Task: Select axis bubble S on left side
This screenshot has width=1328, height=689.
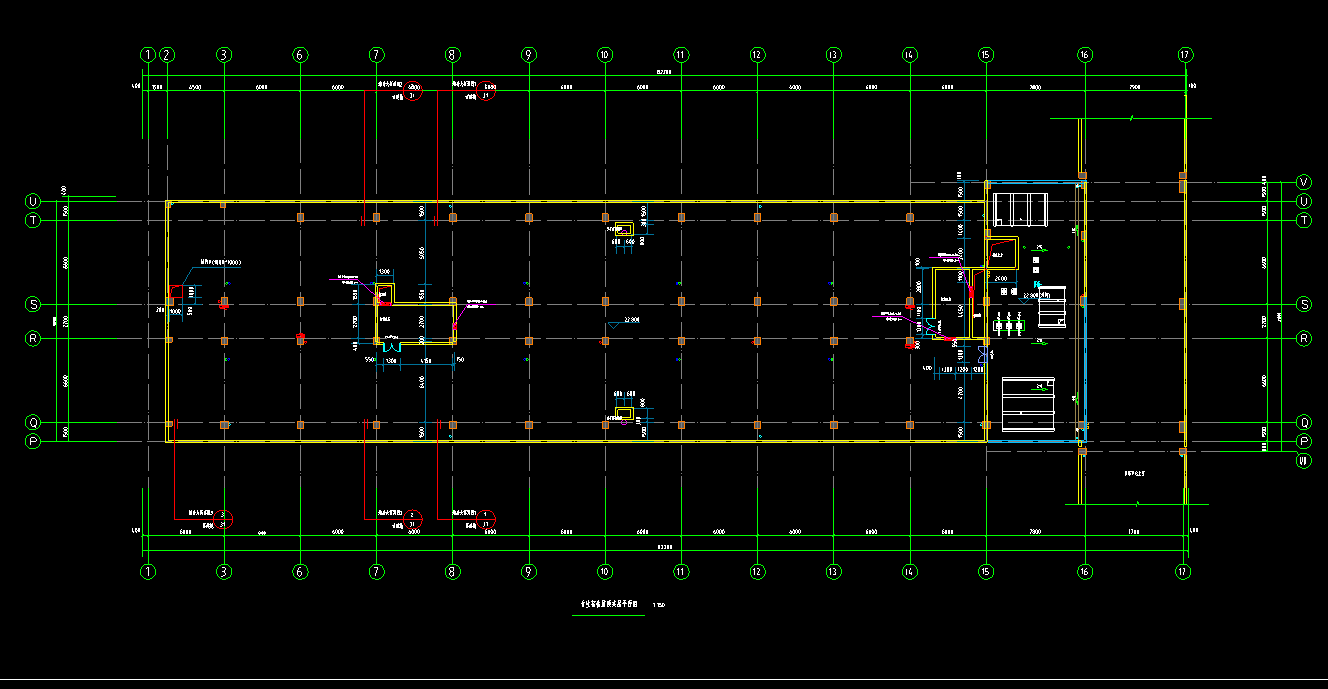Action: coord(33,303)
